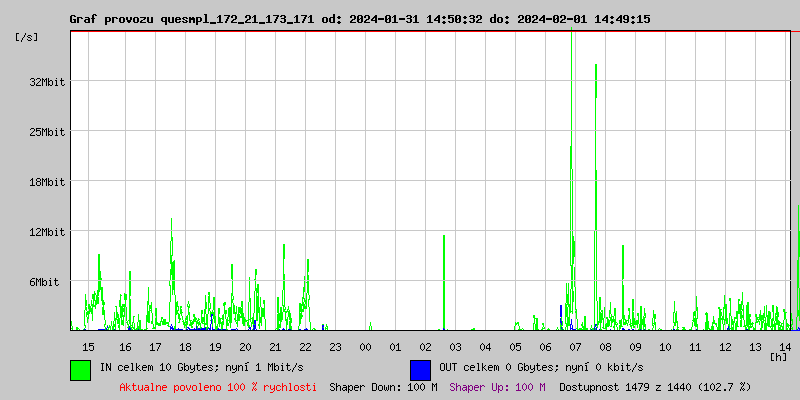Select the 6Mbit y-axis label

pyautogui.click(x=44, y=282)
